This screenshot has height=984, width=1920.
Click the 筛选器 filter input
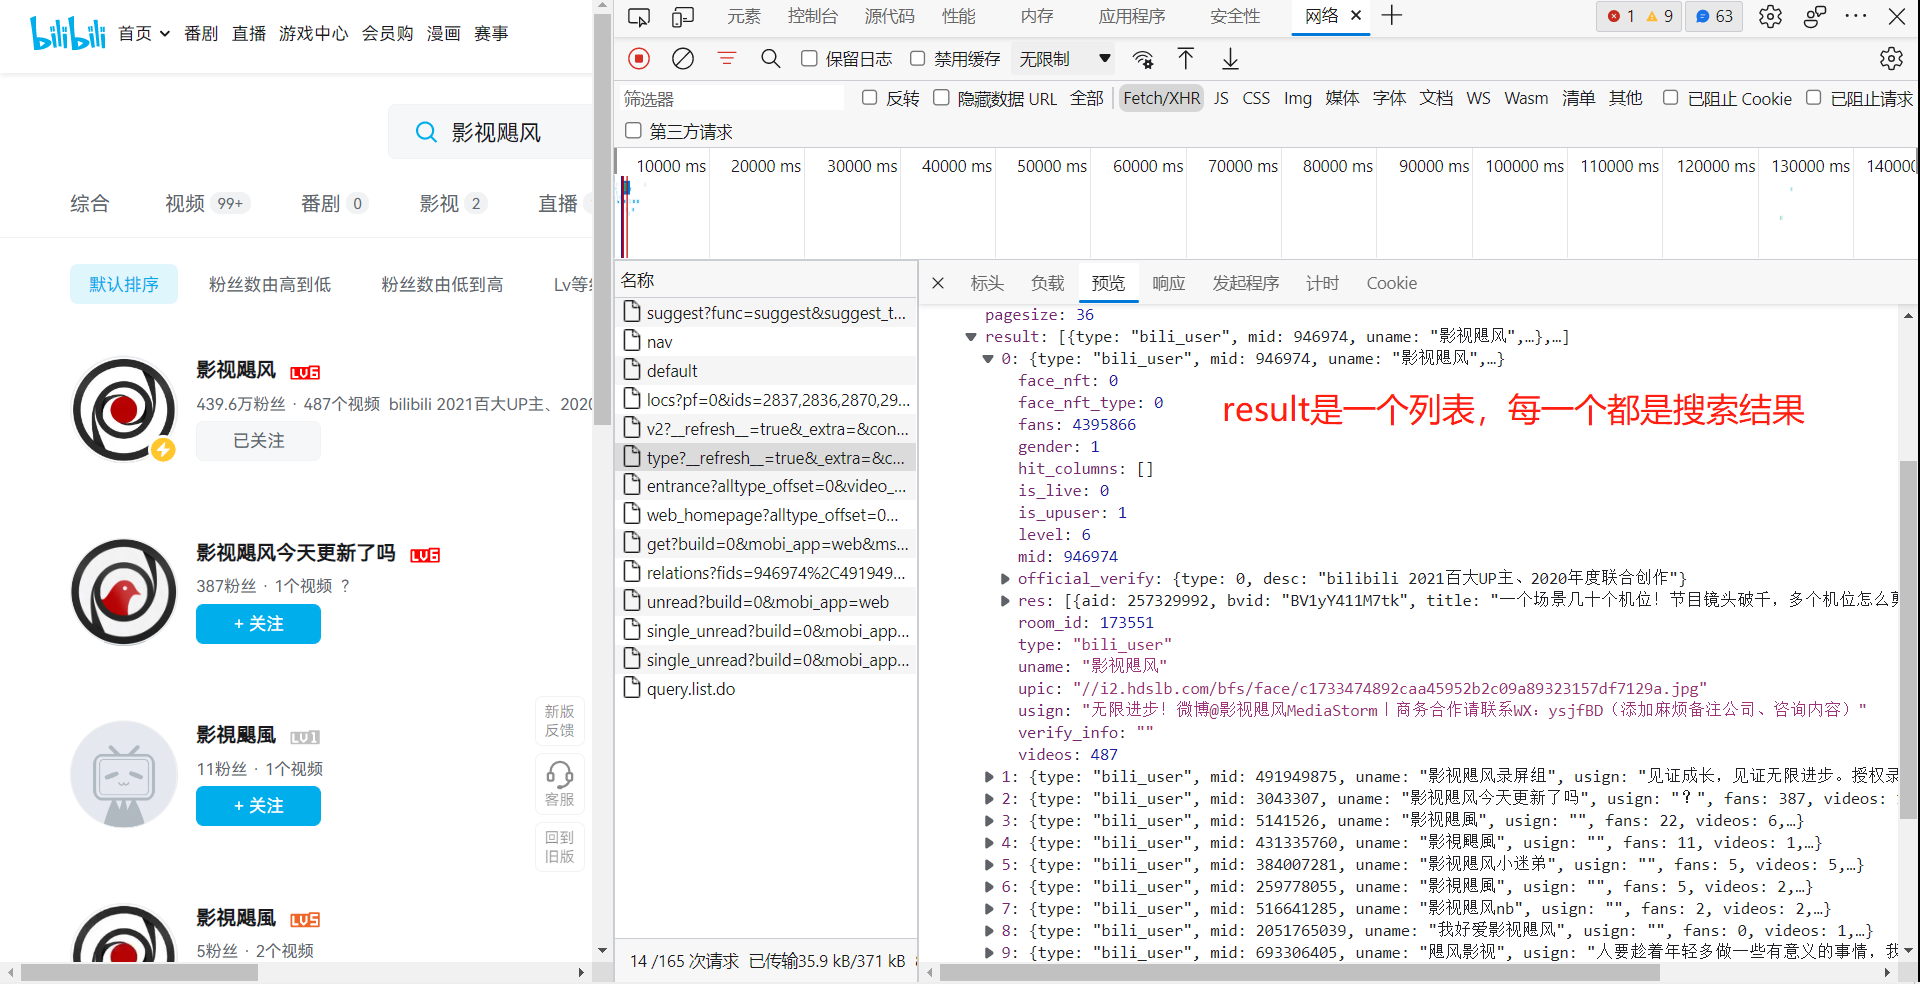click(x=733, y=98)
